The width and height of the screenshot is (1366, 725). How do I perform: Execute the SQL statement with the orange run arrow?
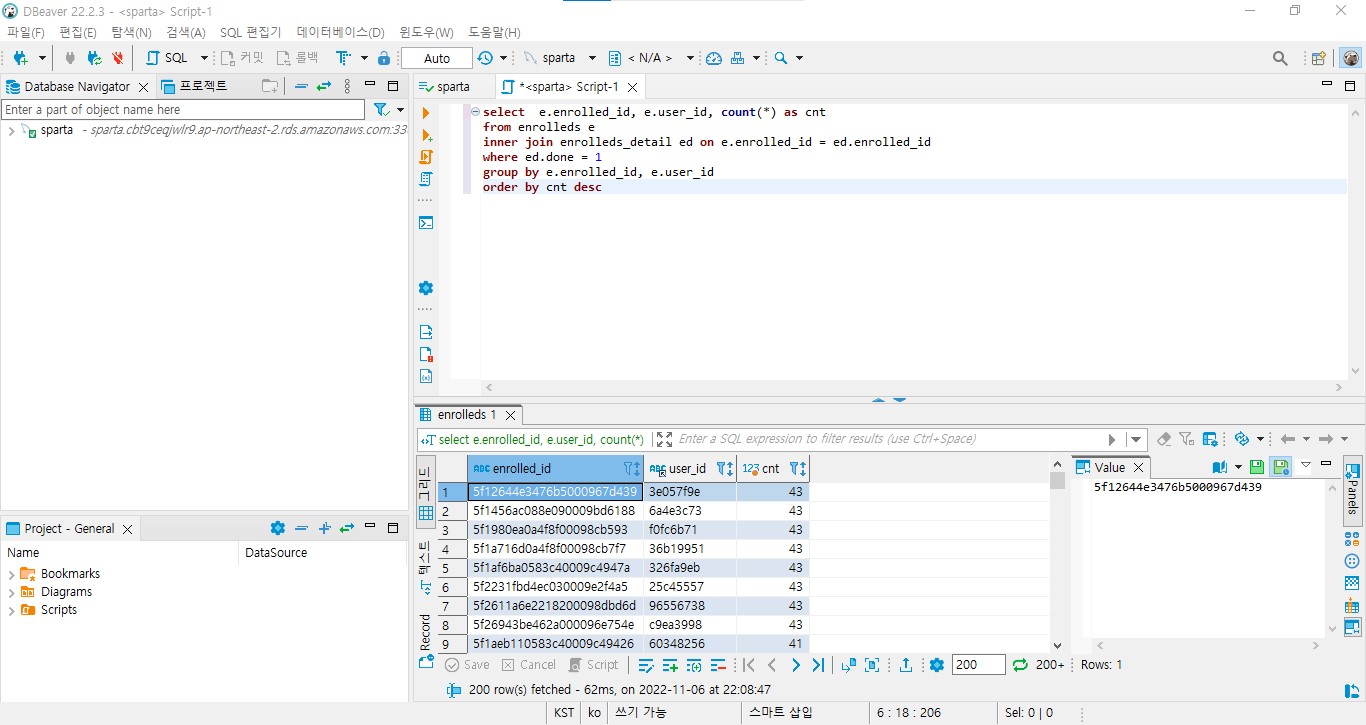[x=426, y=112]
